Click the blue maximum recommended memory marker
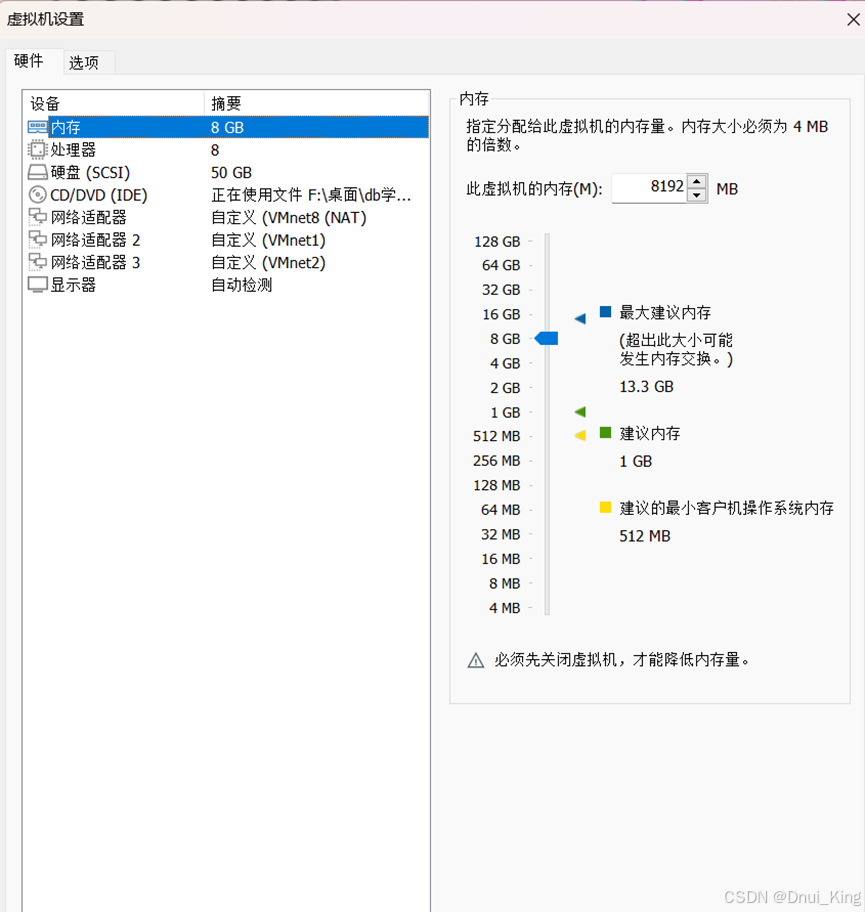Screen dimensions: 865x912 click(x=580, y=318)
